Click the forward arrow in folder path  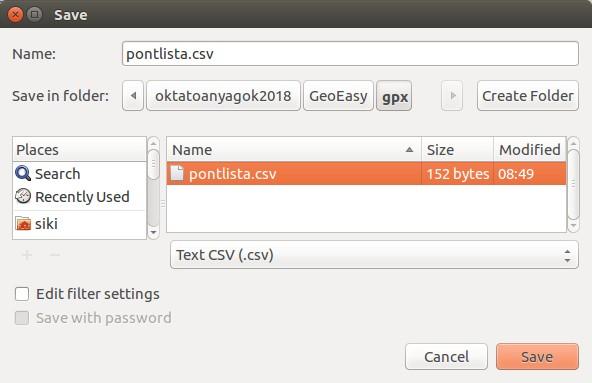pyautogui.click(x=452, y=96)
